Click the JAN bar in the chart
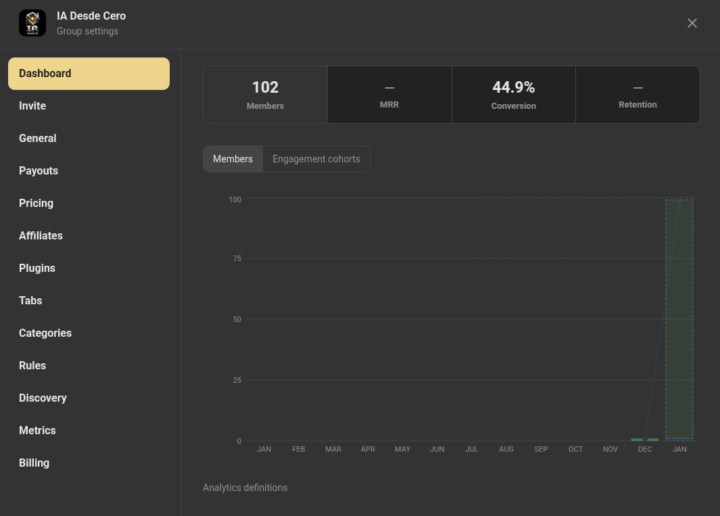 pos(679,320)
